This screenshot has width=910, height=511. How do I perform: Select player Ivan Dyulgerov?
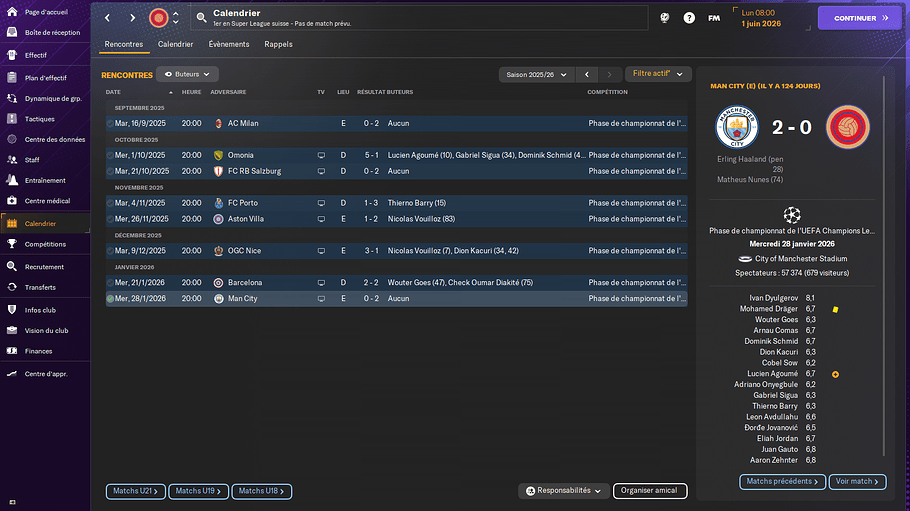(774, 298)
